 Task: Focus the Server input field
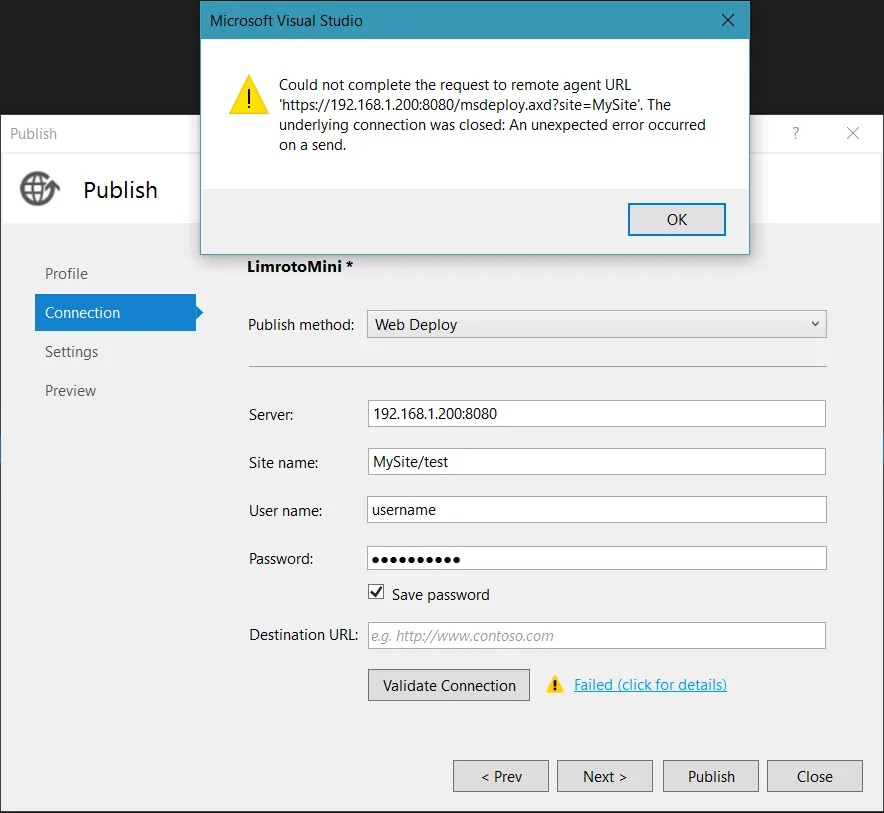596,414
